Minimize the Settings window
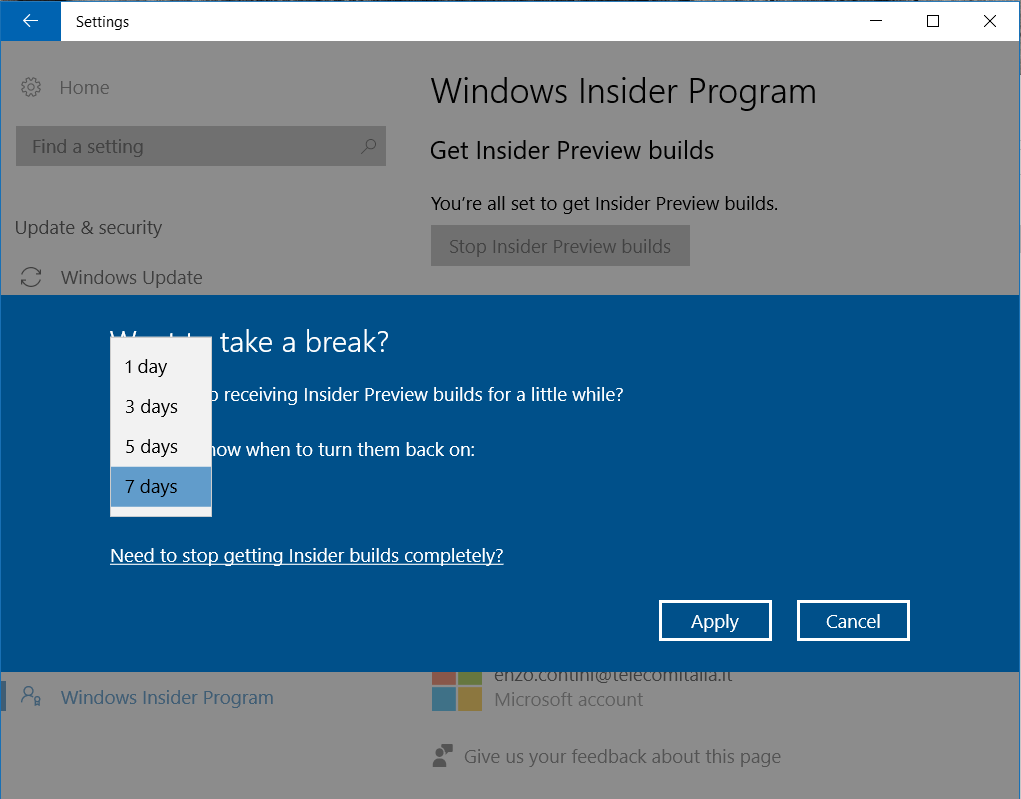Image resolution: width=1021 pixels, height=799 pixels. click(x=875, y=21)
